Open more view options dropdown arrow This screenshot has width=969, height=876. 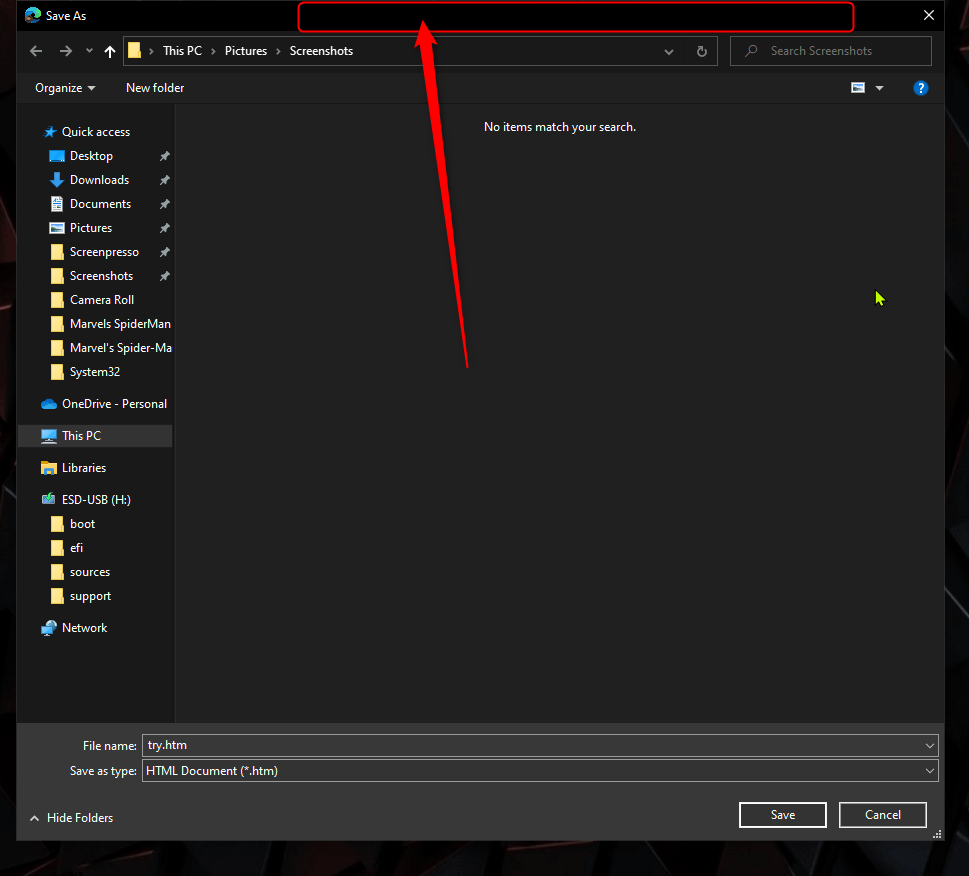[879, 88]
